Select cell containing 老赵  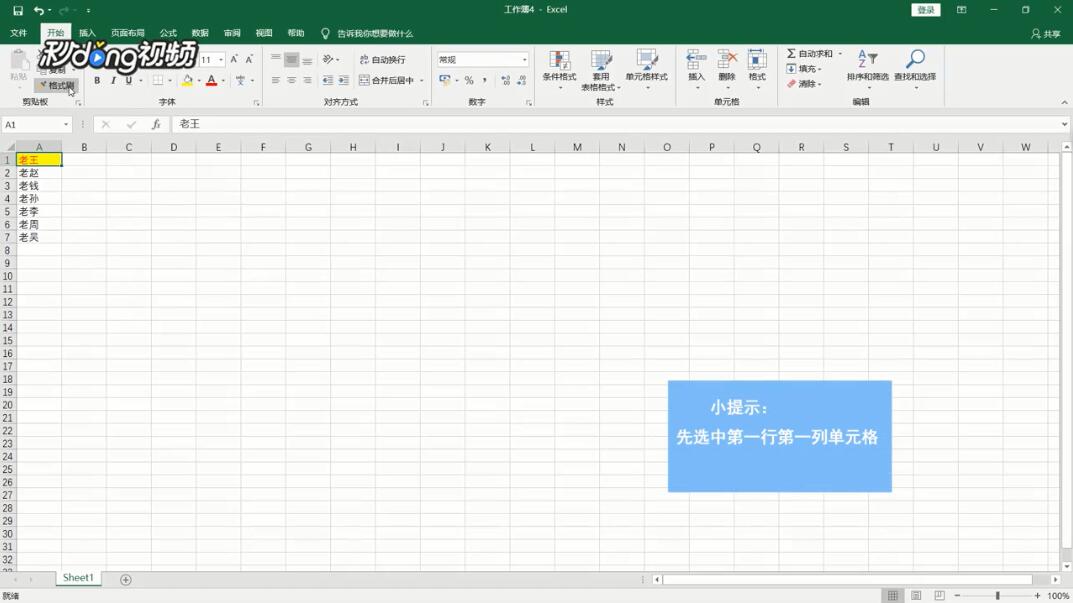click(39, 172)
